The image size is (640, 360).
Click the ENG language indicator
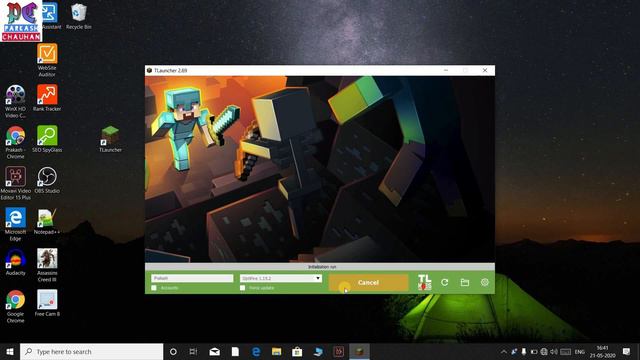click(580, 351)
